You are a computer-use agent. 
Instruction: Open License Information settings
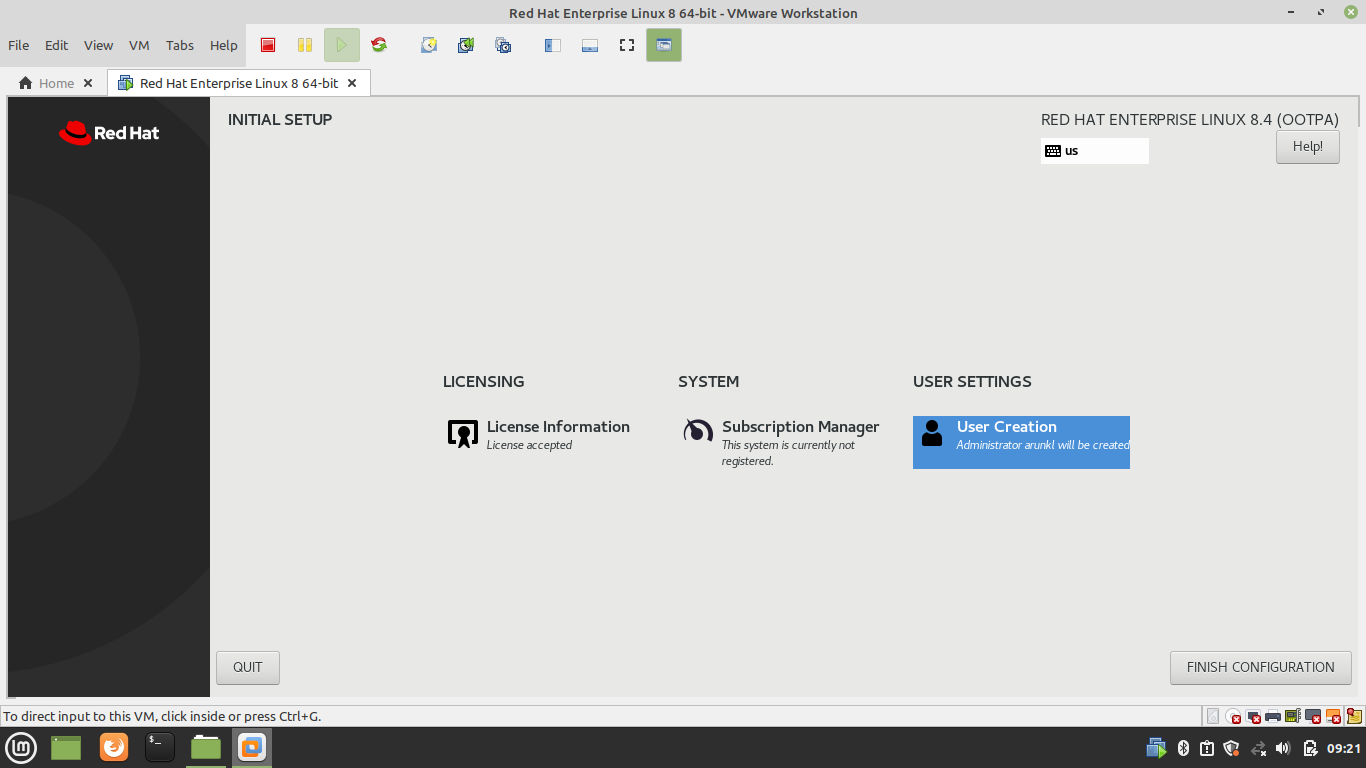(x=538, y=435)
